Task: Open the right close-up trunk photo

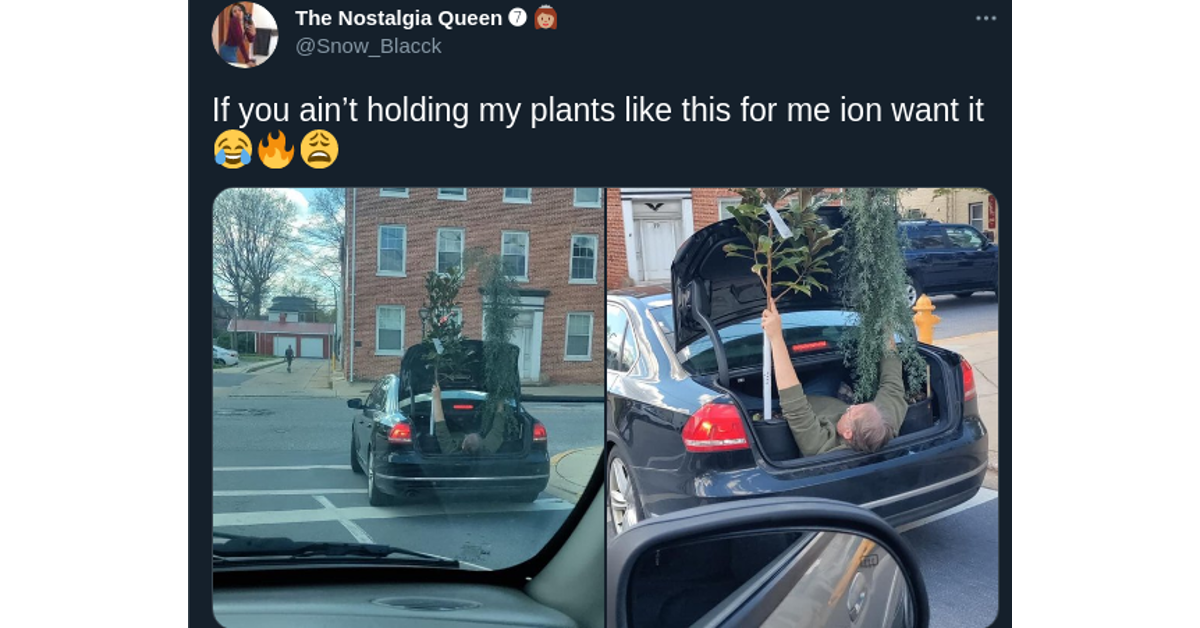Action: (x=803, y=408)
